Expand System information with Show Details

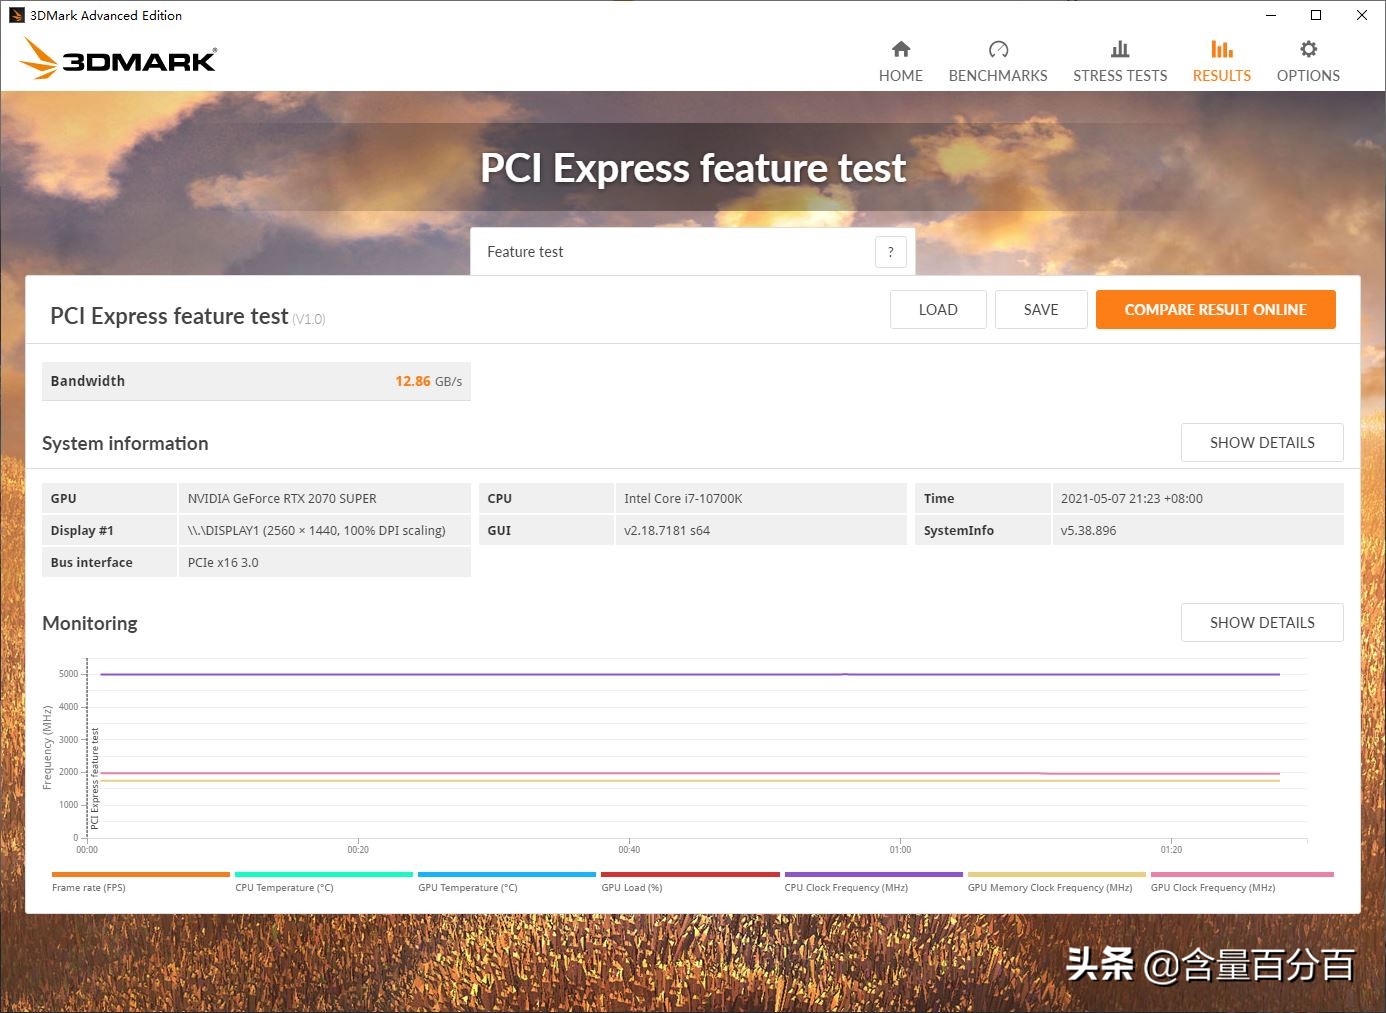1261,443
